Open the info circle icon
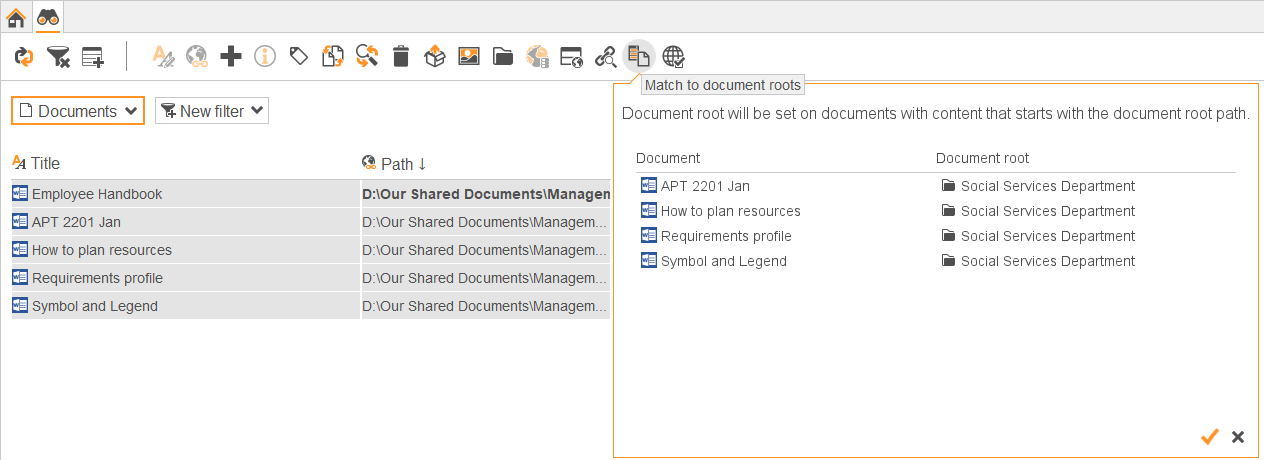Screen dimensions: 1264x460 (x=265, y=56)
